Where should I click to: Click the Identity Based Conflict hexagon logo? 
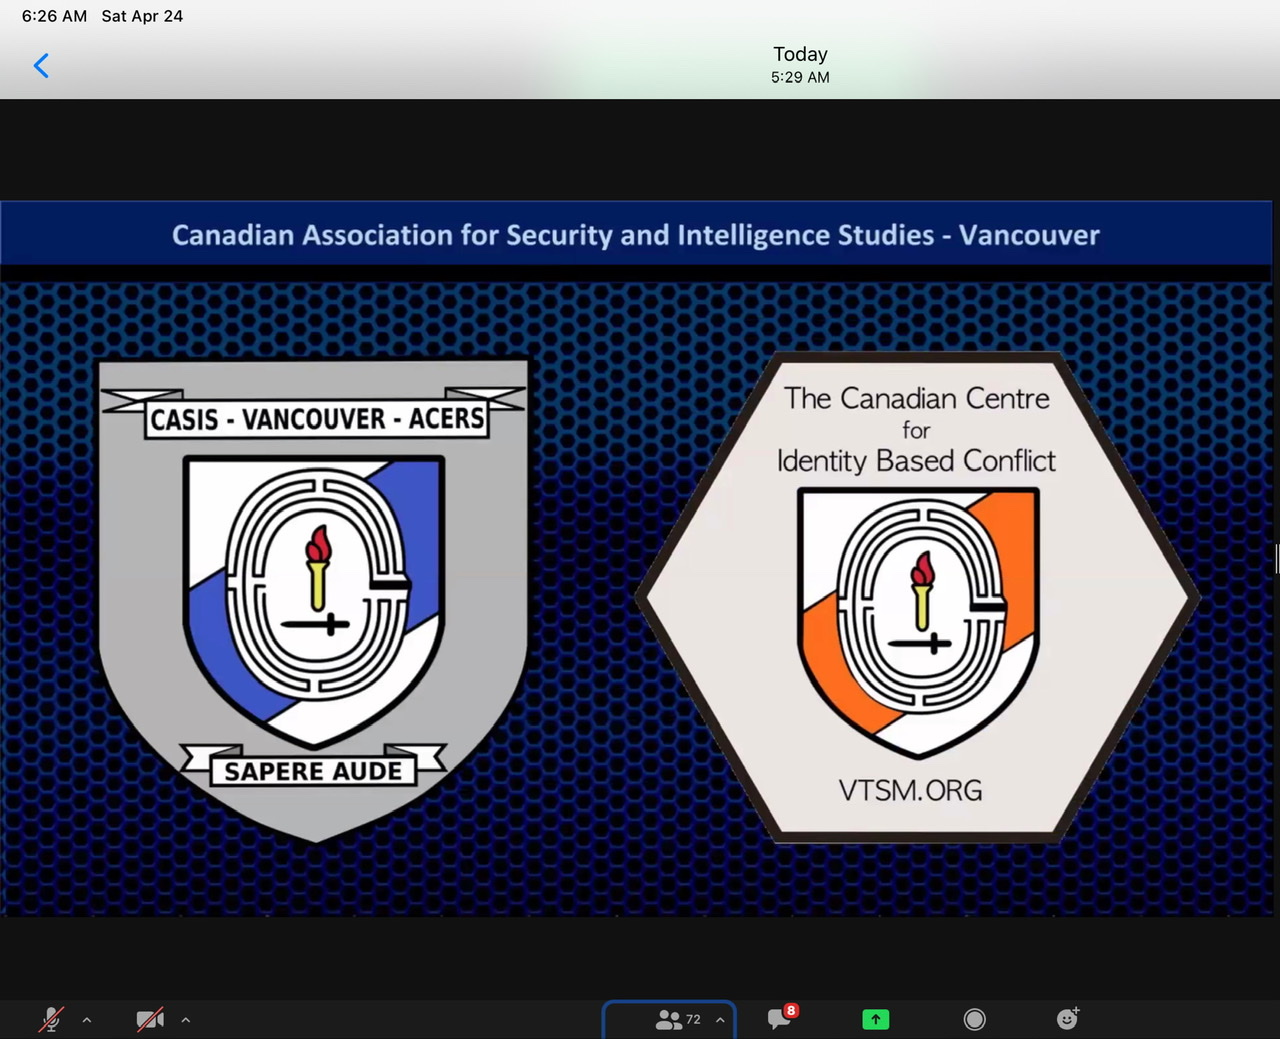click(x=917, y=600)
